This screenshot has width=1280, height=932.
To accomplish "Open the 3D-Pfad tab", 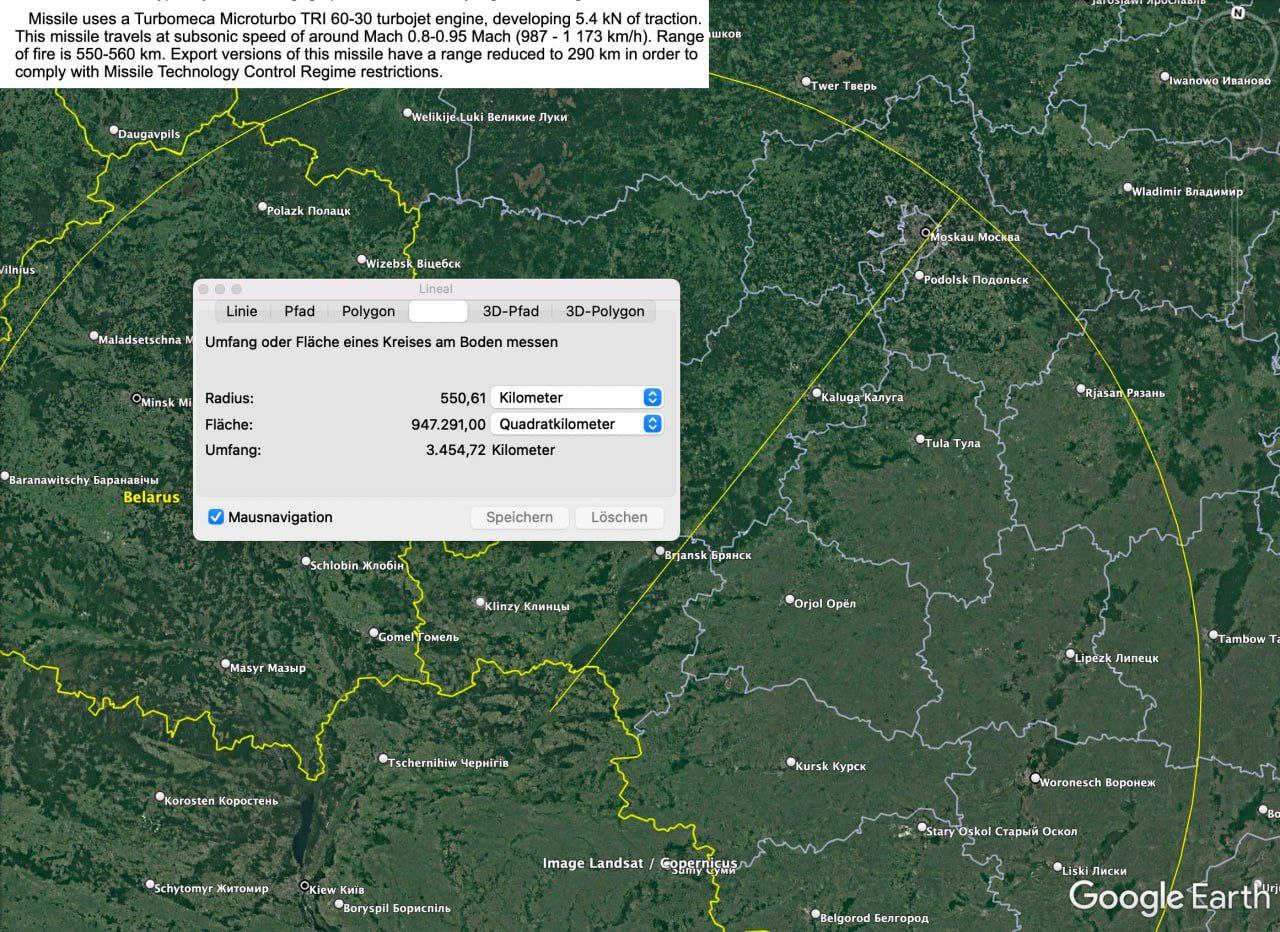I will (x=510, y=311).
